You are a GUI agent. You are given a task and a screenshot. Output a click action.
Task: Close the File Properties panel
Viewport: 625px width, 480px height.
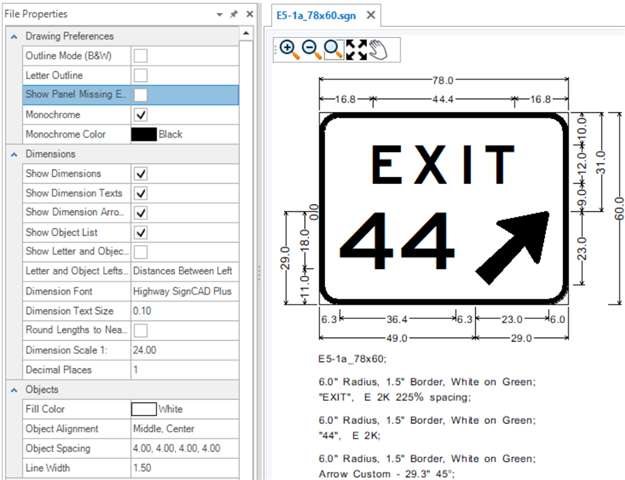(x=247, y=16)
